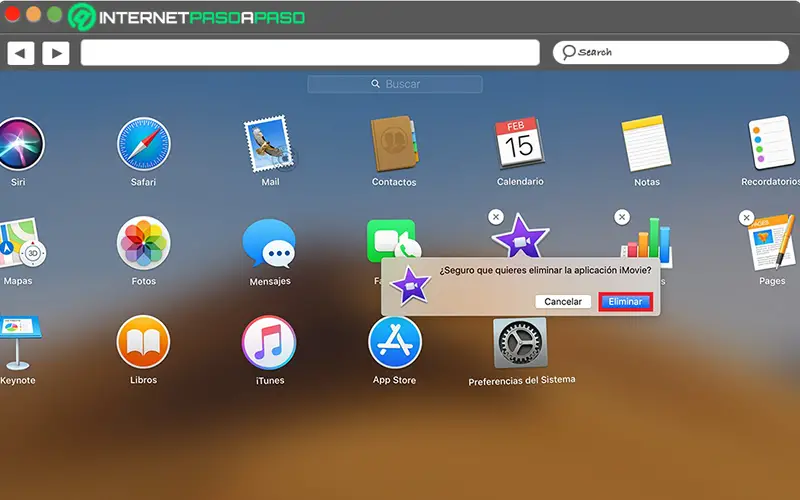
Task: Open the Mensajes app
Action: pos(269,243)
